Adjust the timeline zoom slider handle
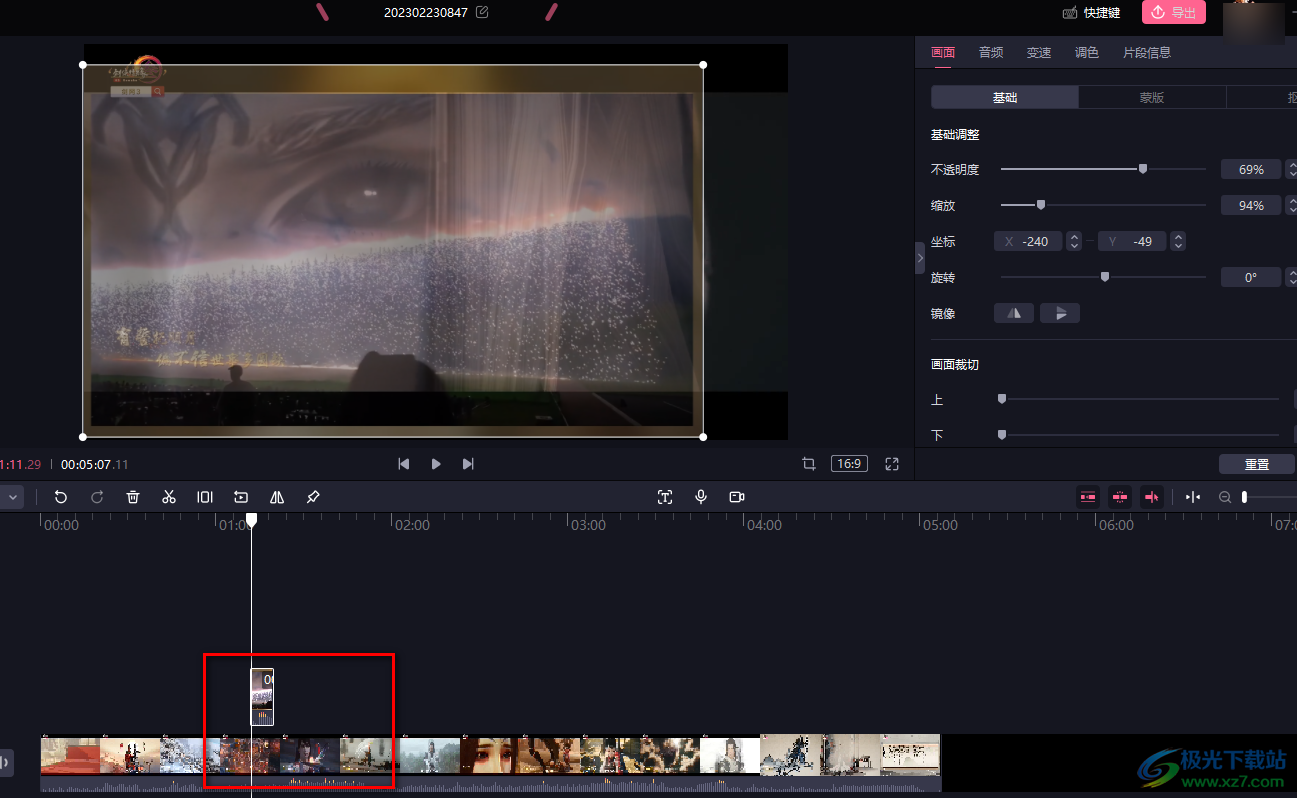The height and width of the screenshot is (798, 1297). pos(1245,497)
